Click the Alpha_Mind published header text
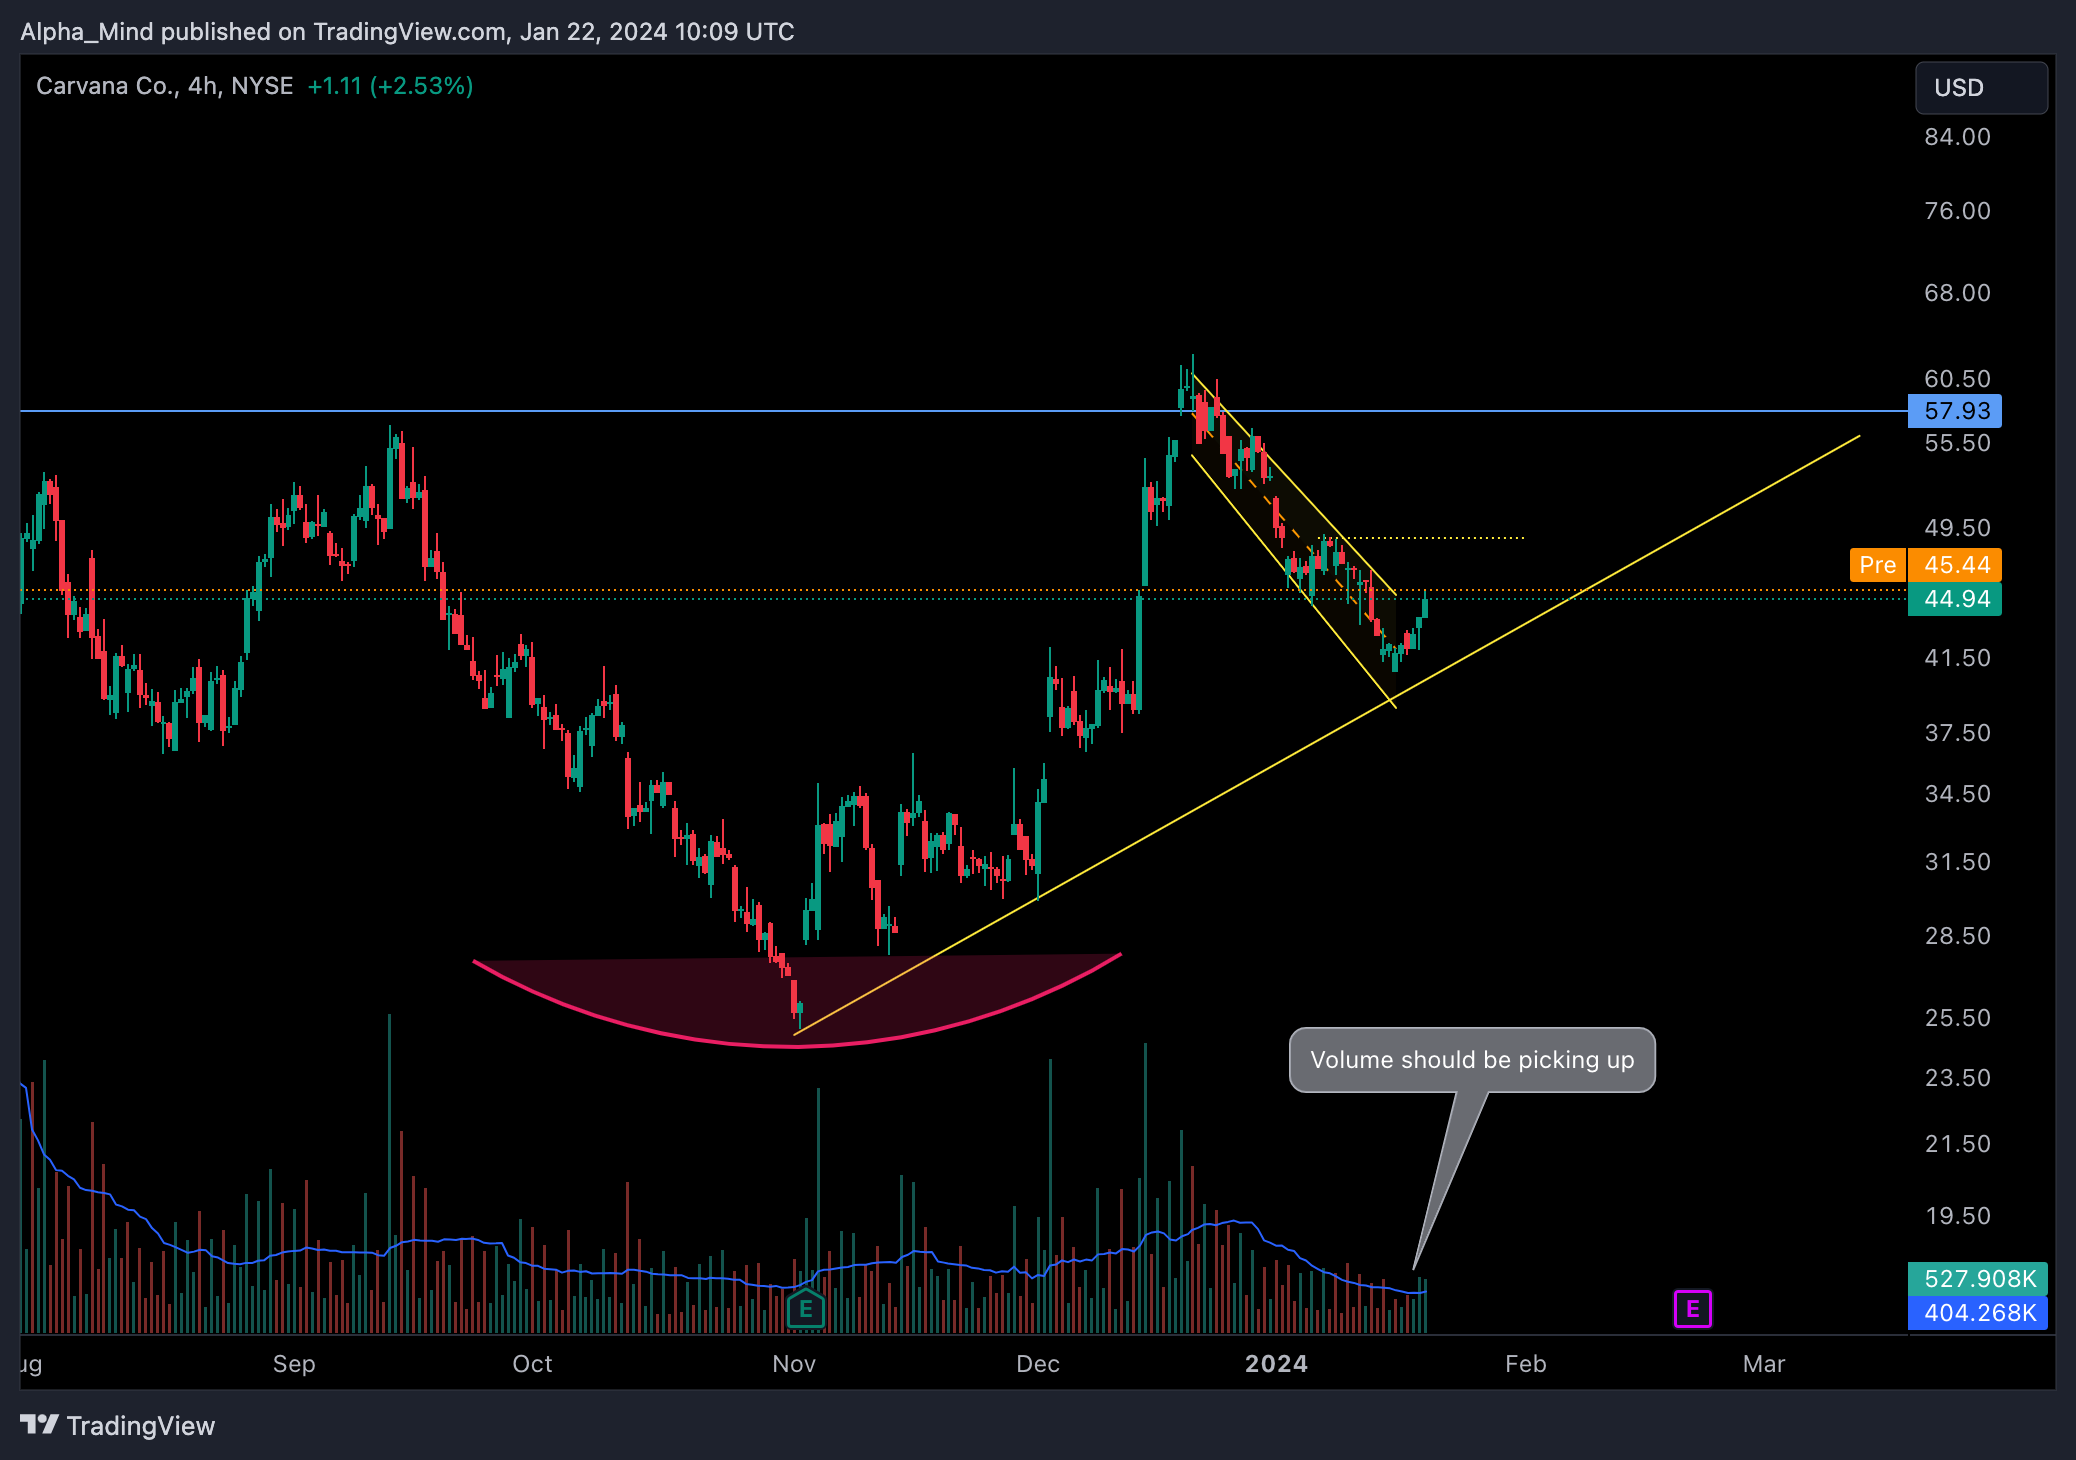 tap(407, 32)
